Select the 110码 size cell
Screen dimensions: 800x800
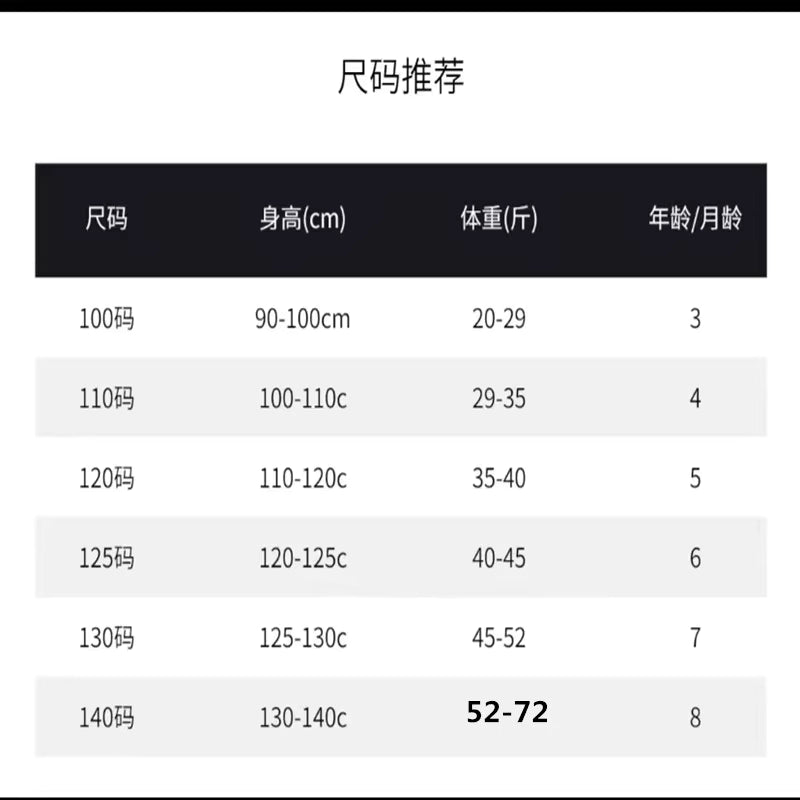coord(106,399)
